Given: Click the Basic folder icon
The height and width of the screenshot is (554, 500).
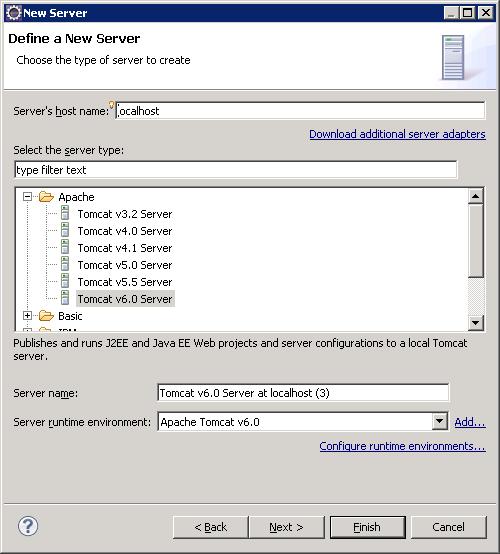Looking at the screenshot, I should 46,315.
